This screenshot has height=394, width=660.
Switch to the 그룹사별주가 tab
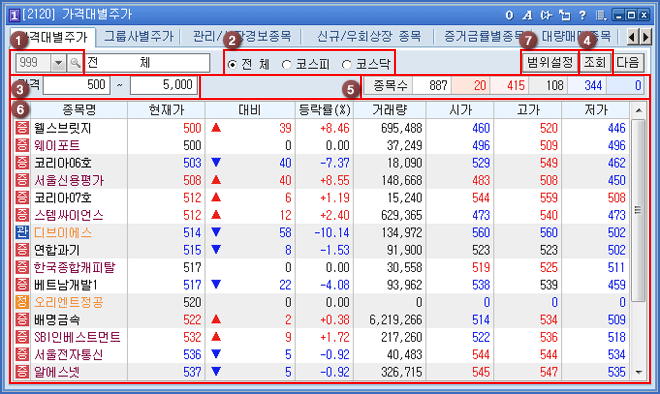click(x=138, y=37)
